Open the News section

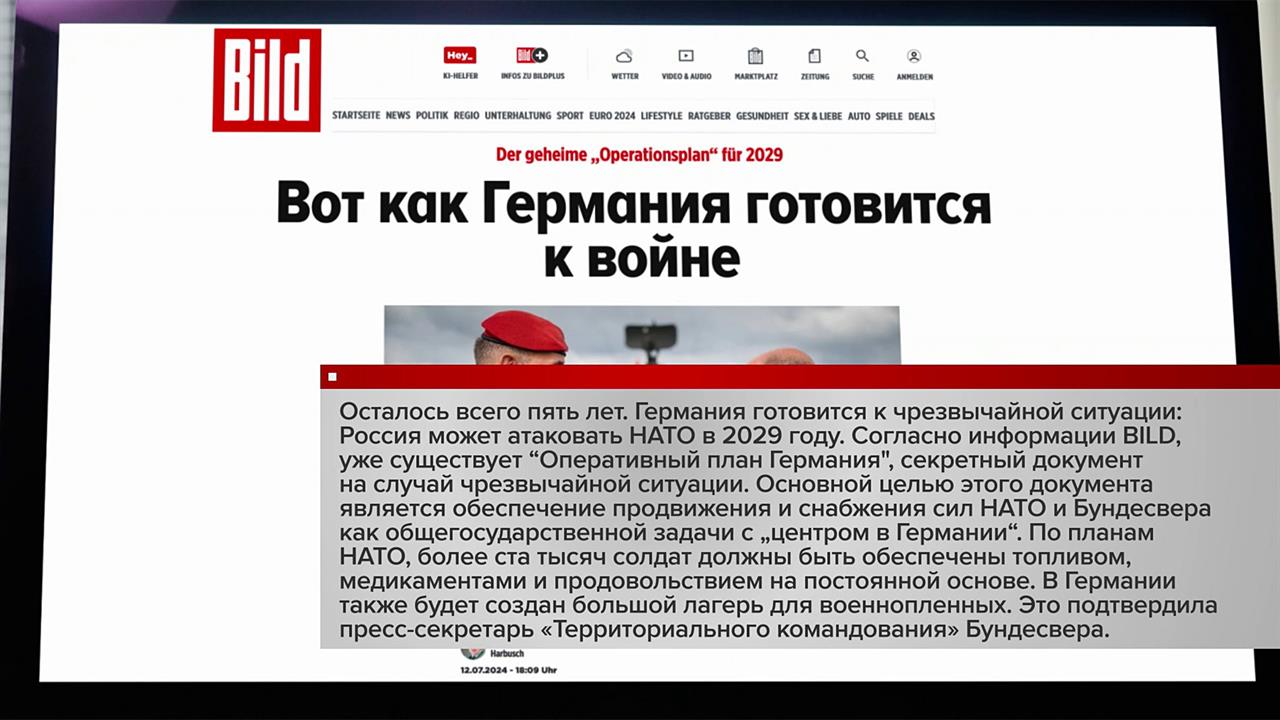[x=398, y=116]
